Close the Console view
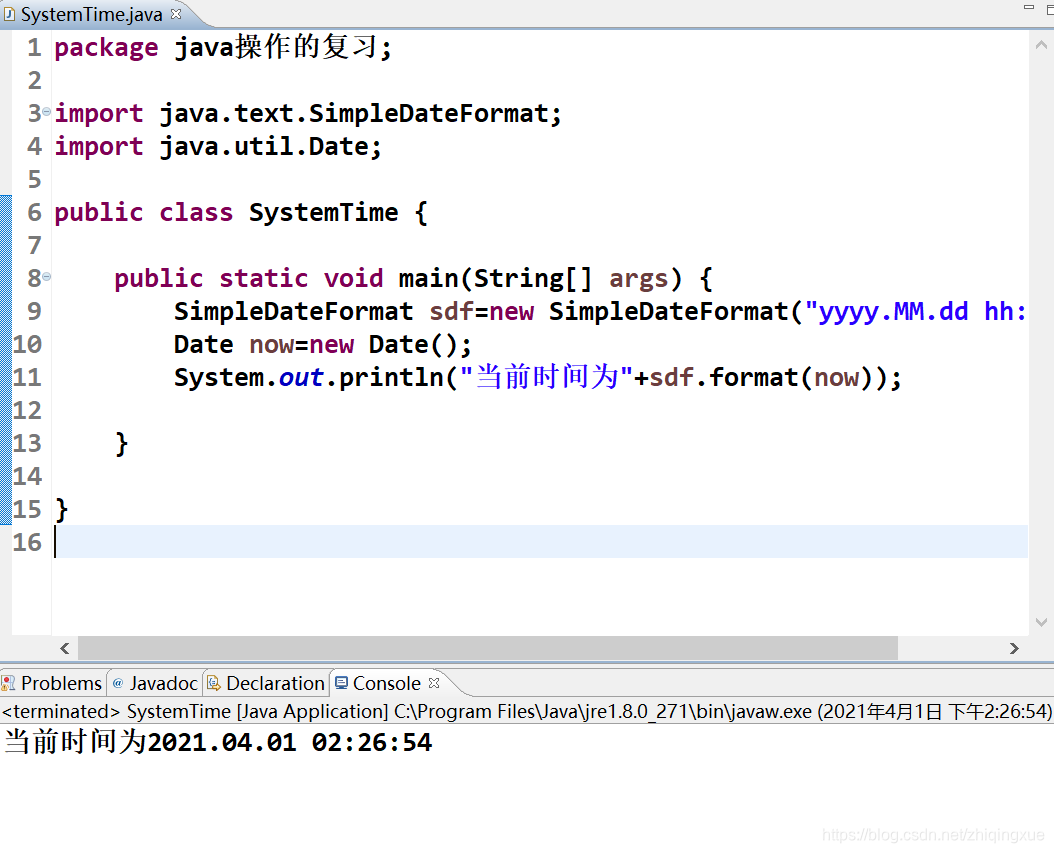 (x=434, y=683)
